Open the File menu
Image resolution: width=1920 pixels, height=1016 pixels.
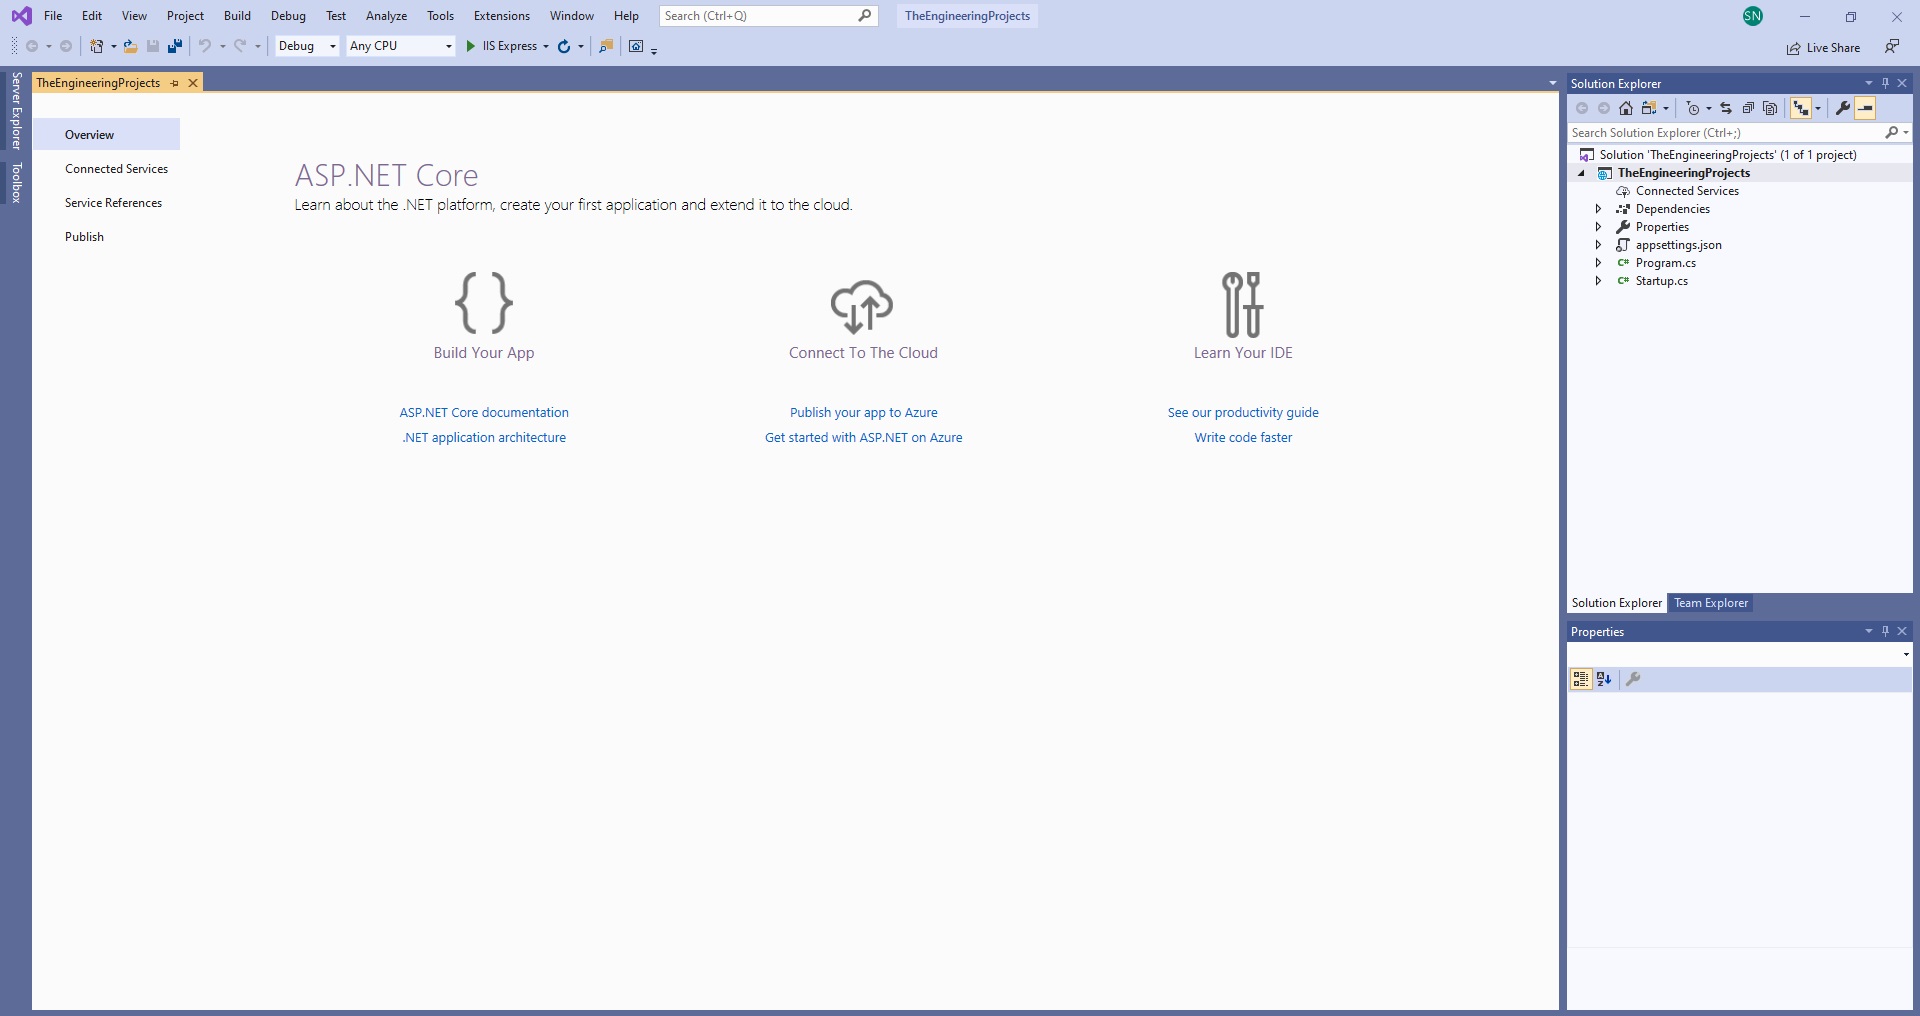[53, 16]
